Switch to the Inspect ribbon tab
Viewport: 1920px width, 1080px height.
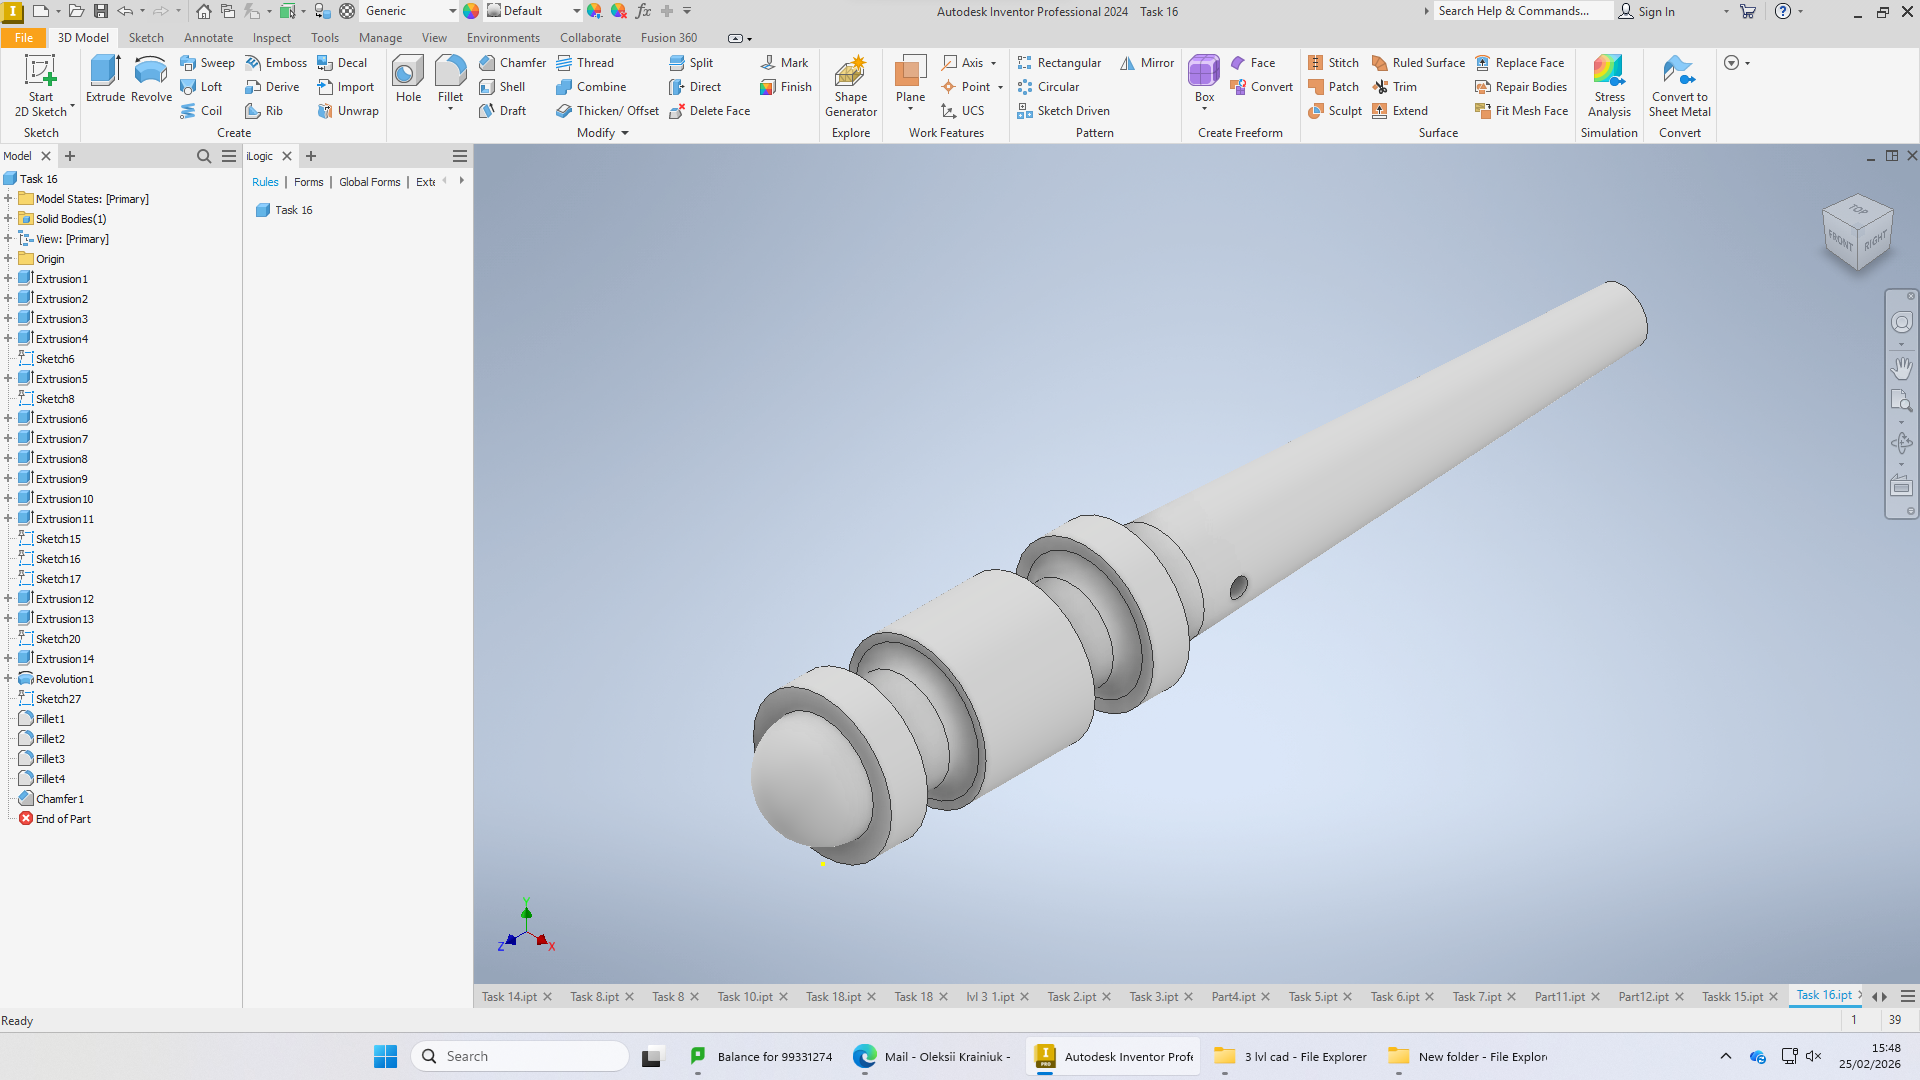(x=271, y=38)
